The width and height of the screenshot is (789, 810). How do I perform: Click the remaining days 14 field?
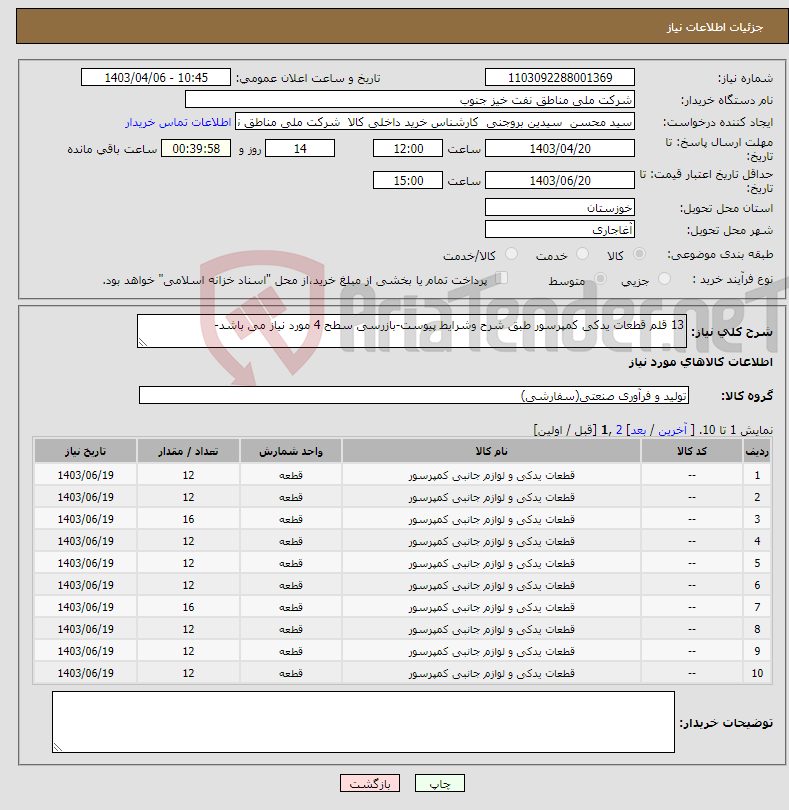pos(300,149)
